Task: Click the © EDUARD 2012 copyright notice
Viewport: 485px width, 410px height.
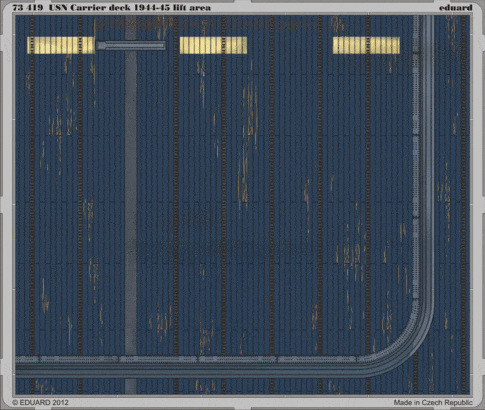Action: tap(40, 402)
